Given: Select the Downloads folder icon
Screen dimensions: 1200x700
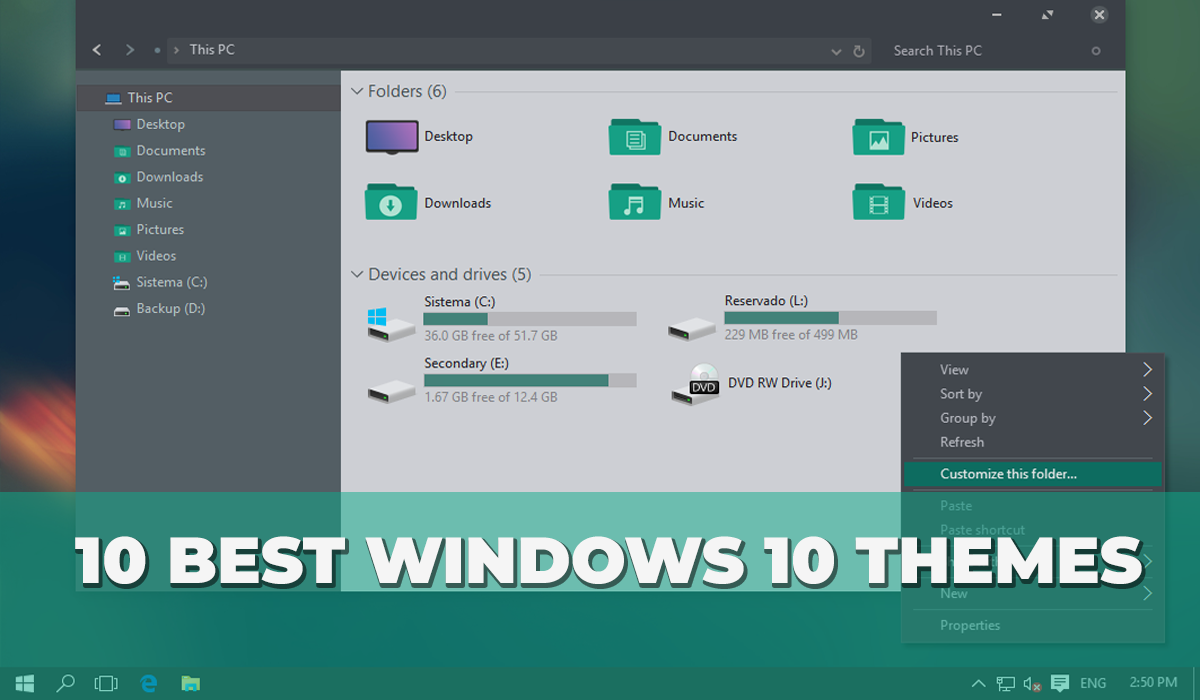Looking at the screenshot, I should point(391,203).
